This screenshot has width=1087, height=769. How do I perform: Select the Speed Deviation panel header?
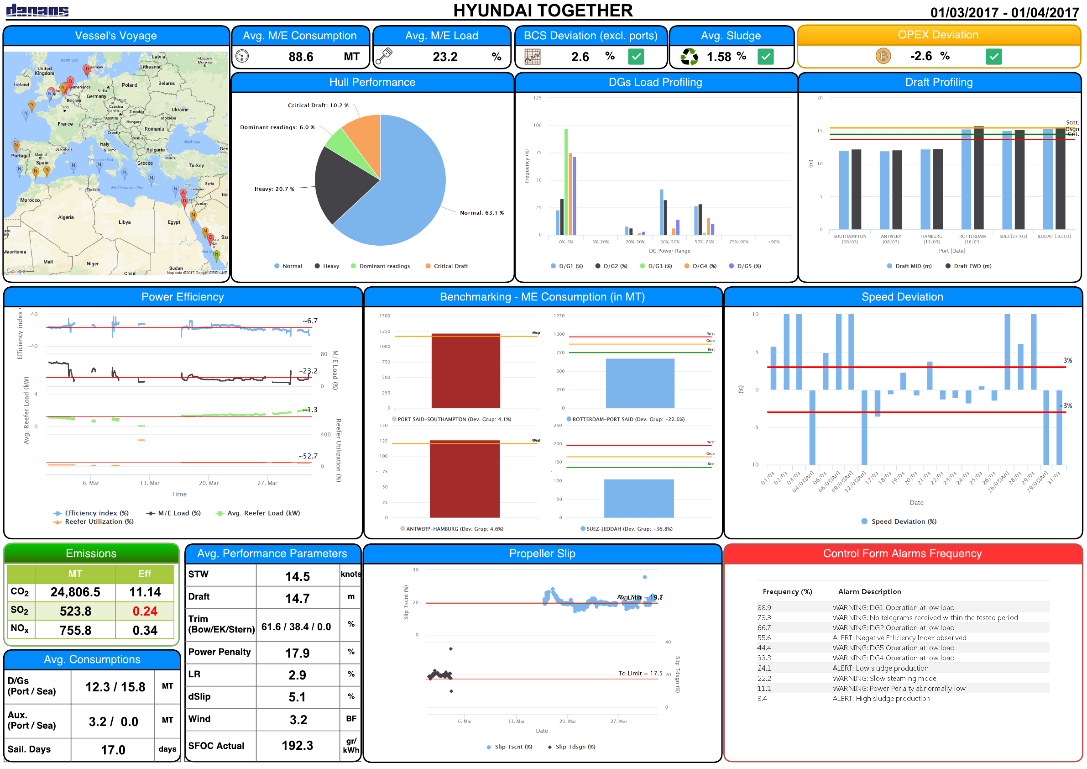tap(903, 297)
